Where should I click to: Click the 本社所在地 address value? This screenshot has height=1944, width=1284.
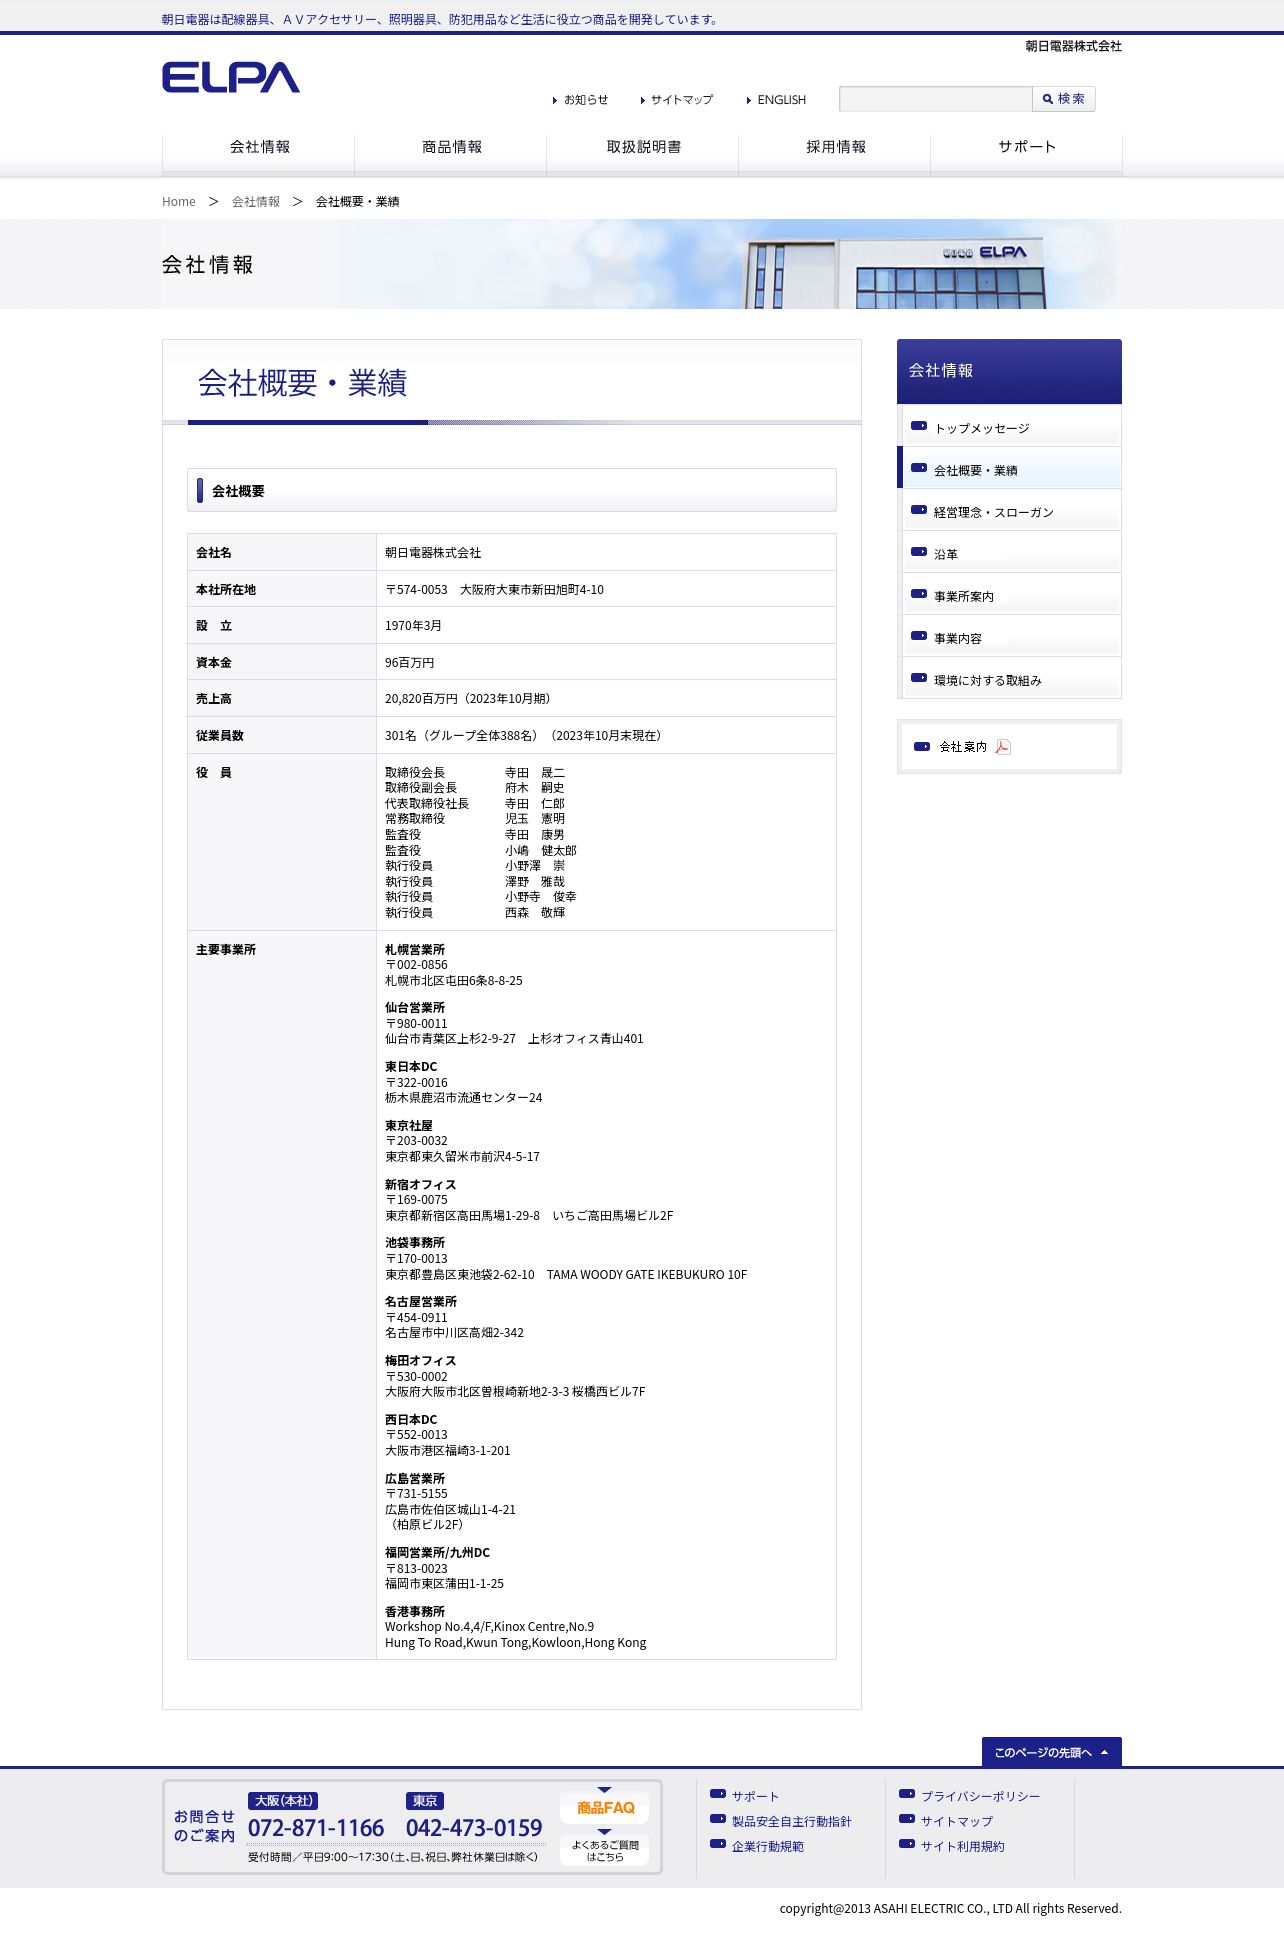point(494,590)
